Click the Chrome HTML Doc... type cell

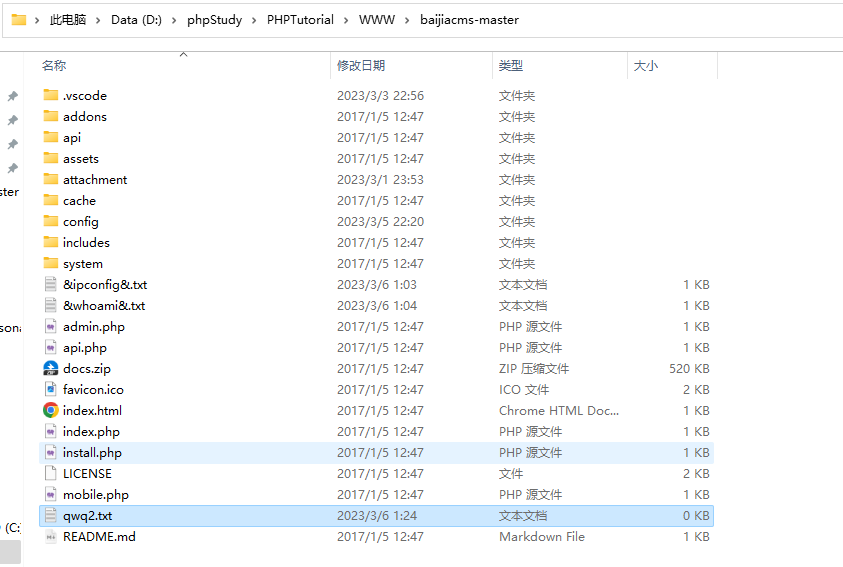(559, 411)
